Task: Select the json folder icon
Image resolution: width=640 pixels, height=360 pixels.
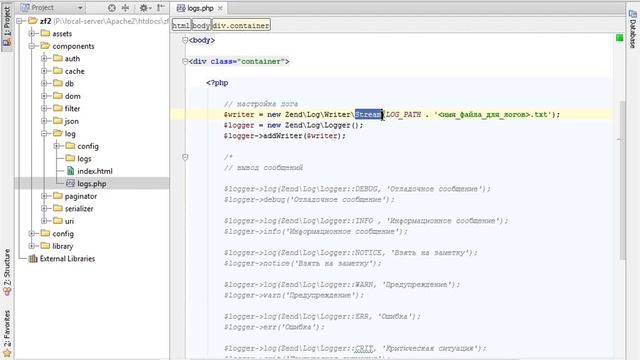Action: [x=58, y=121]
